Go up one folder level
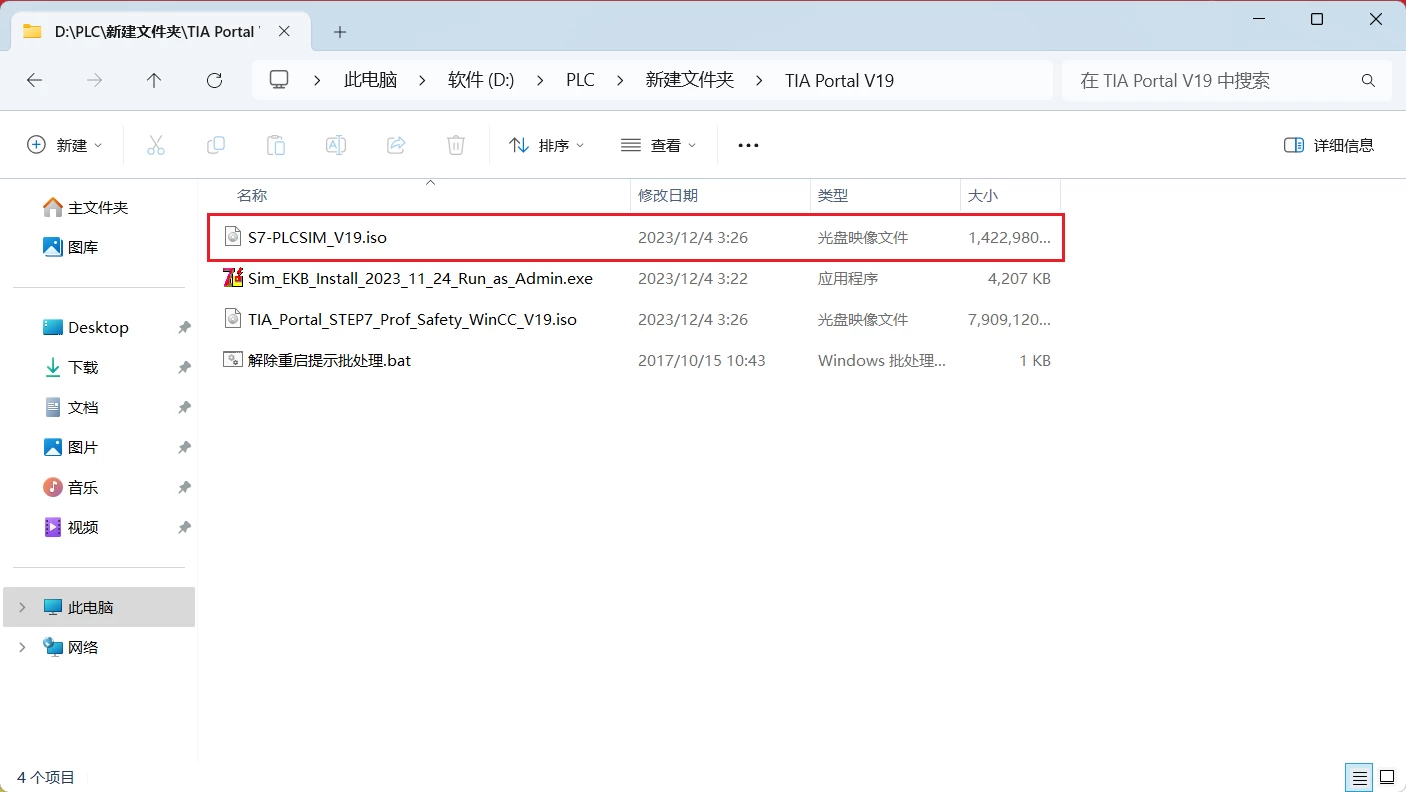Image resolution: width=1406 pixels, height=792 pixels. click(154, 81)
